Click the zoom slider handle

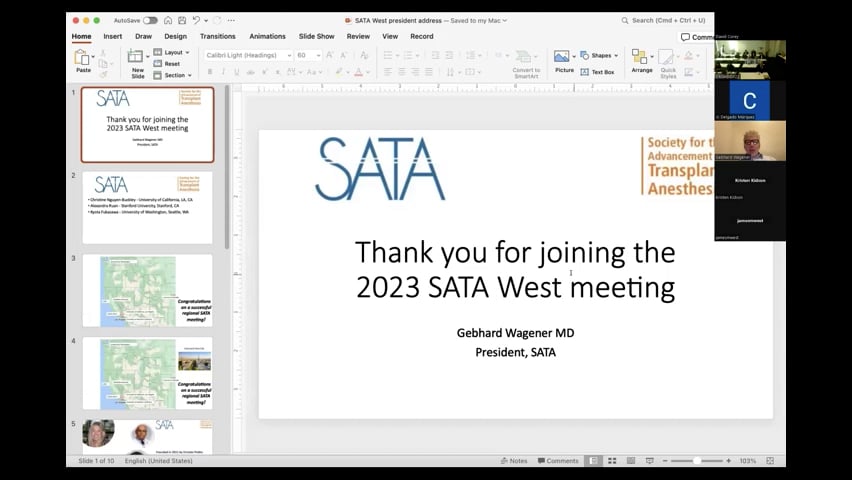(x=697, y=460)
